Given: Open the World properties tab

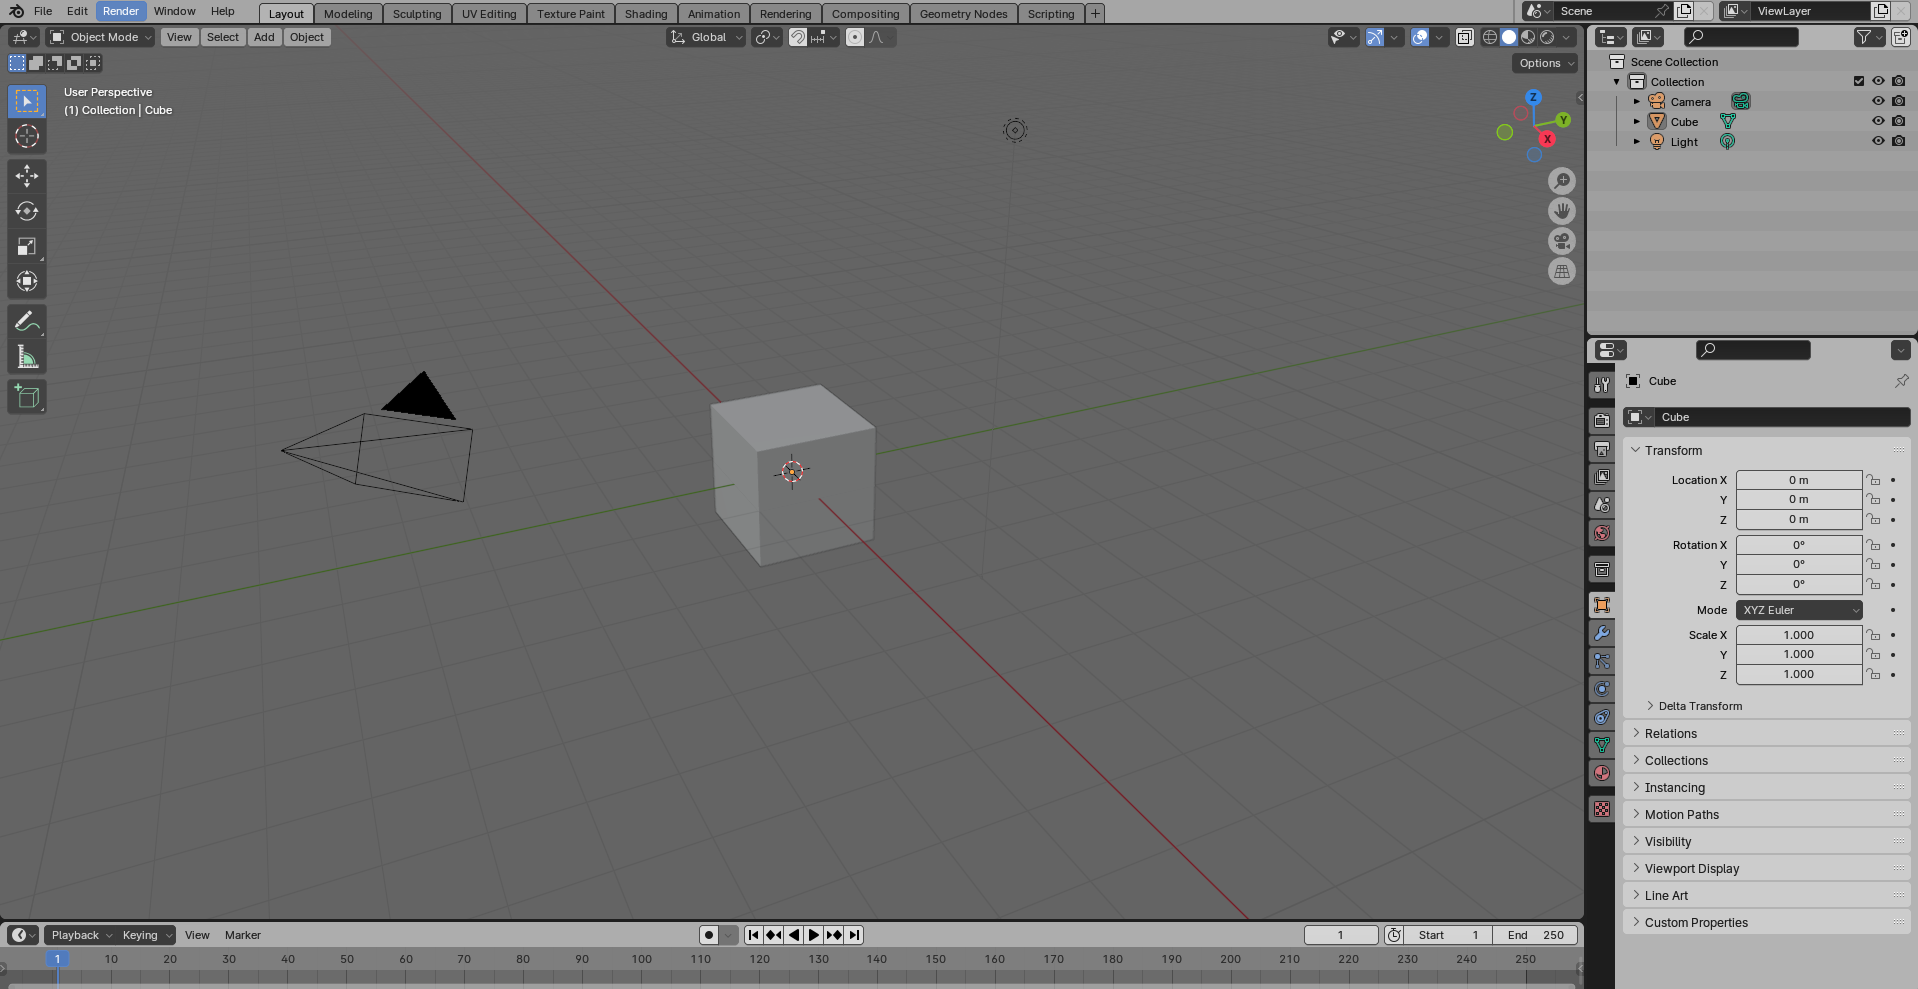Looking at the screenshot, I should click(1601, 533).
